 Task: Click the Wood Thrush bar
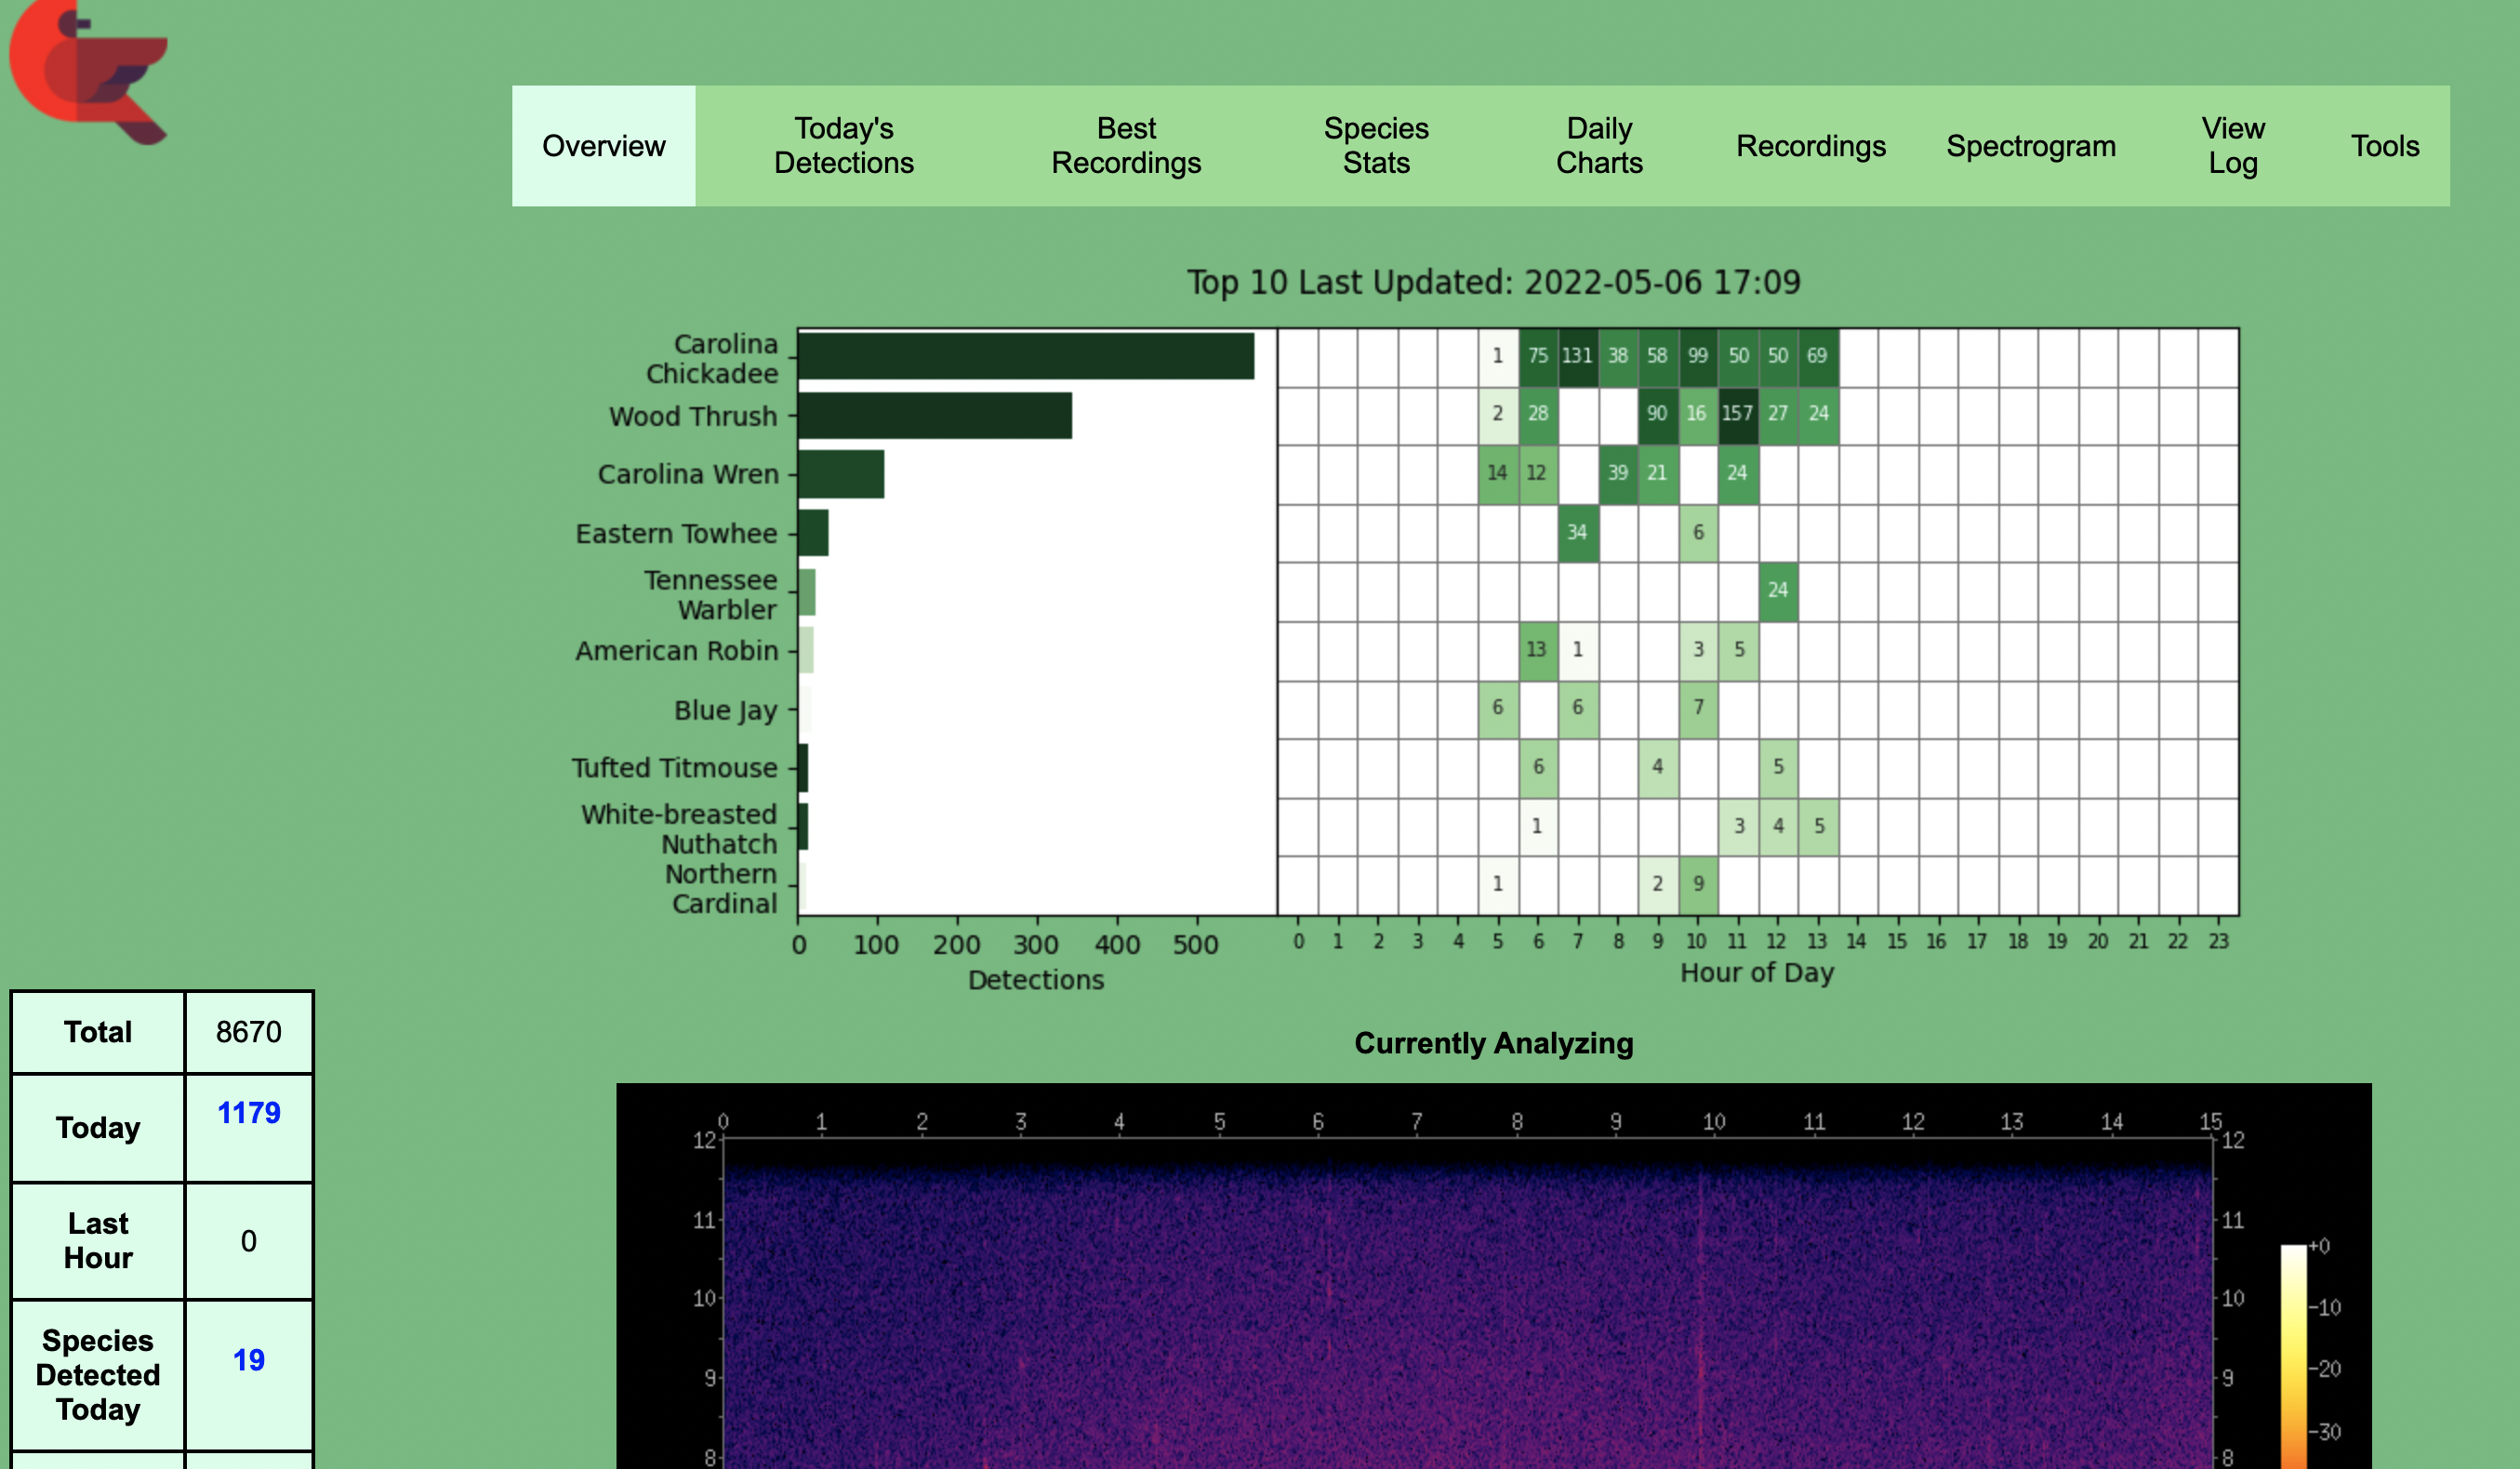[935, 415]
